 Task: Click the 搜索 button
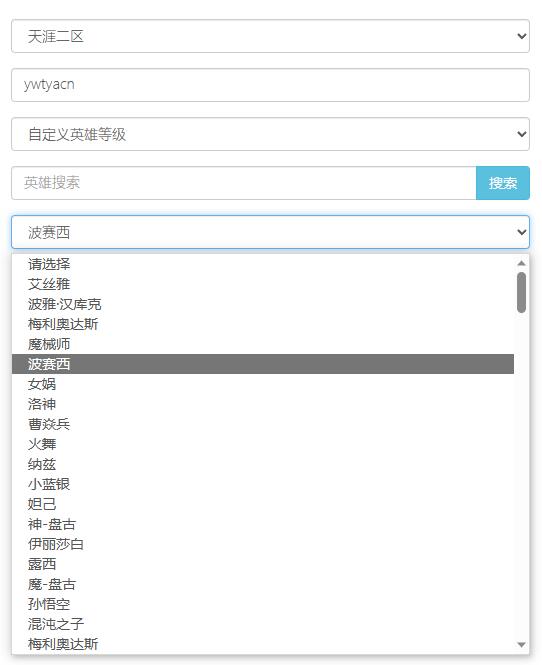coord(503,183)
